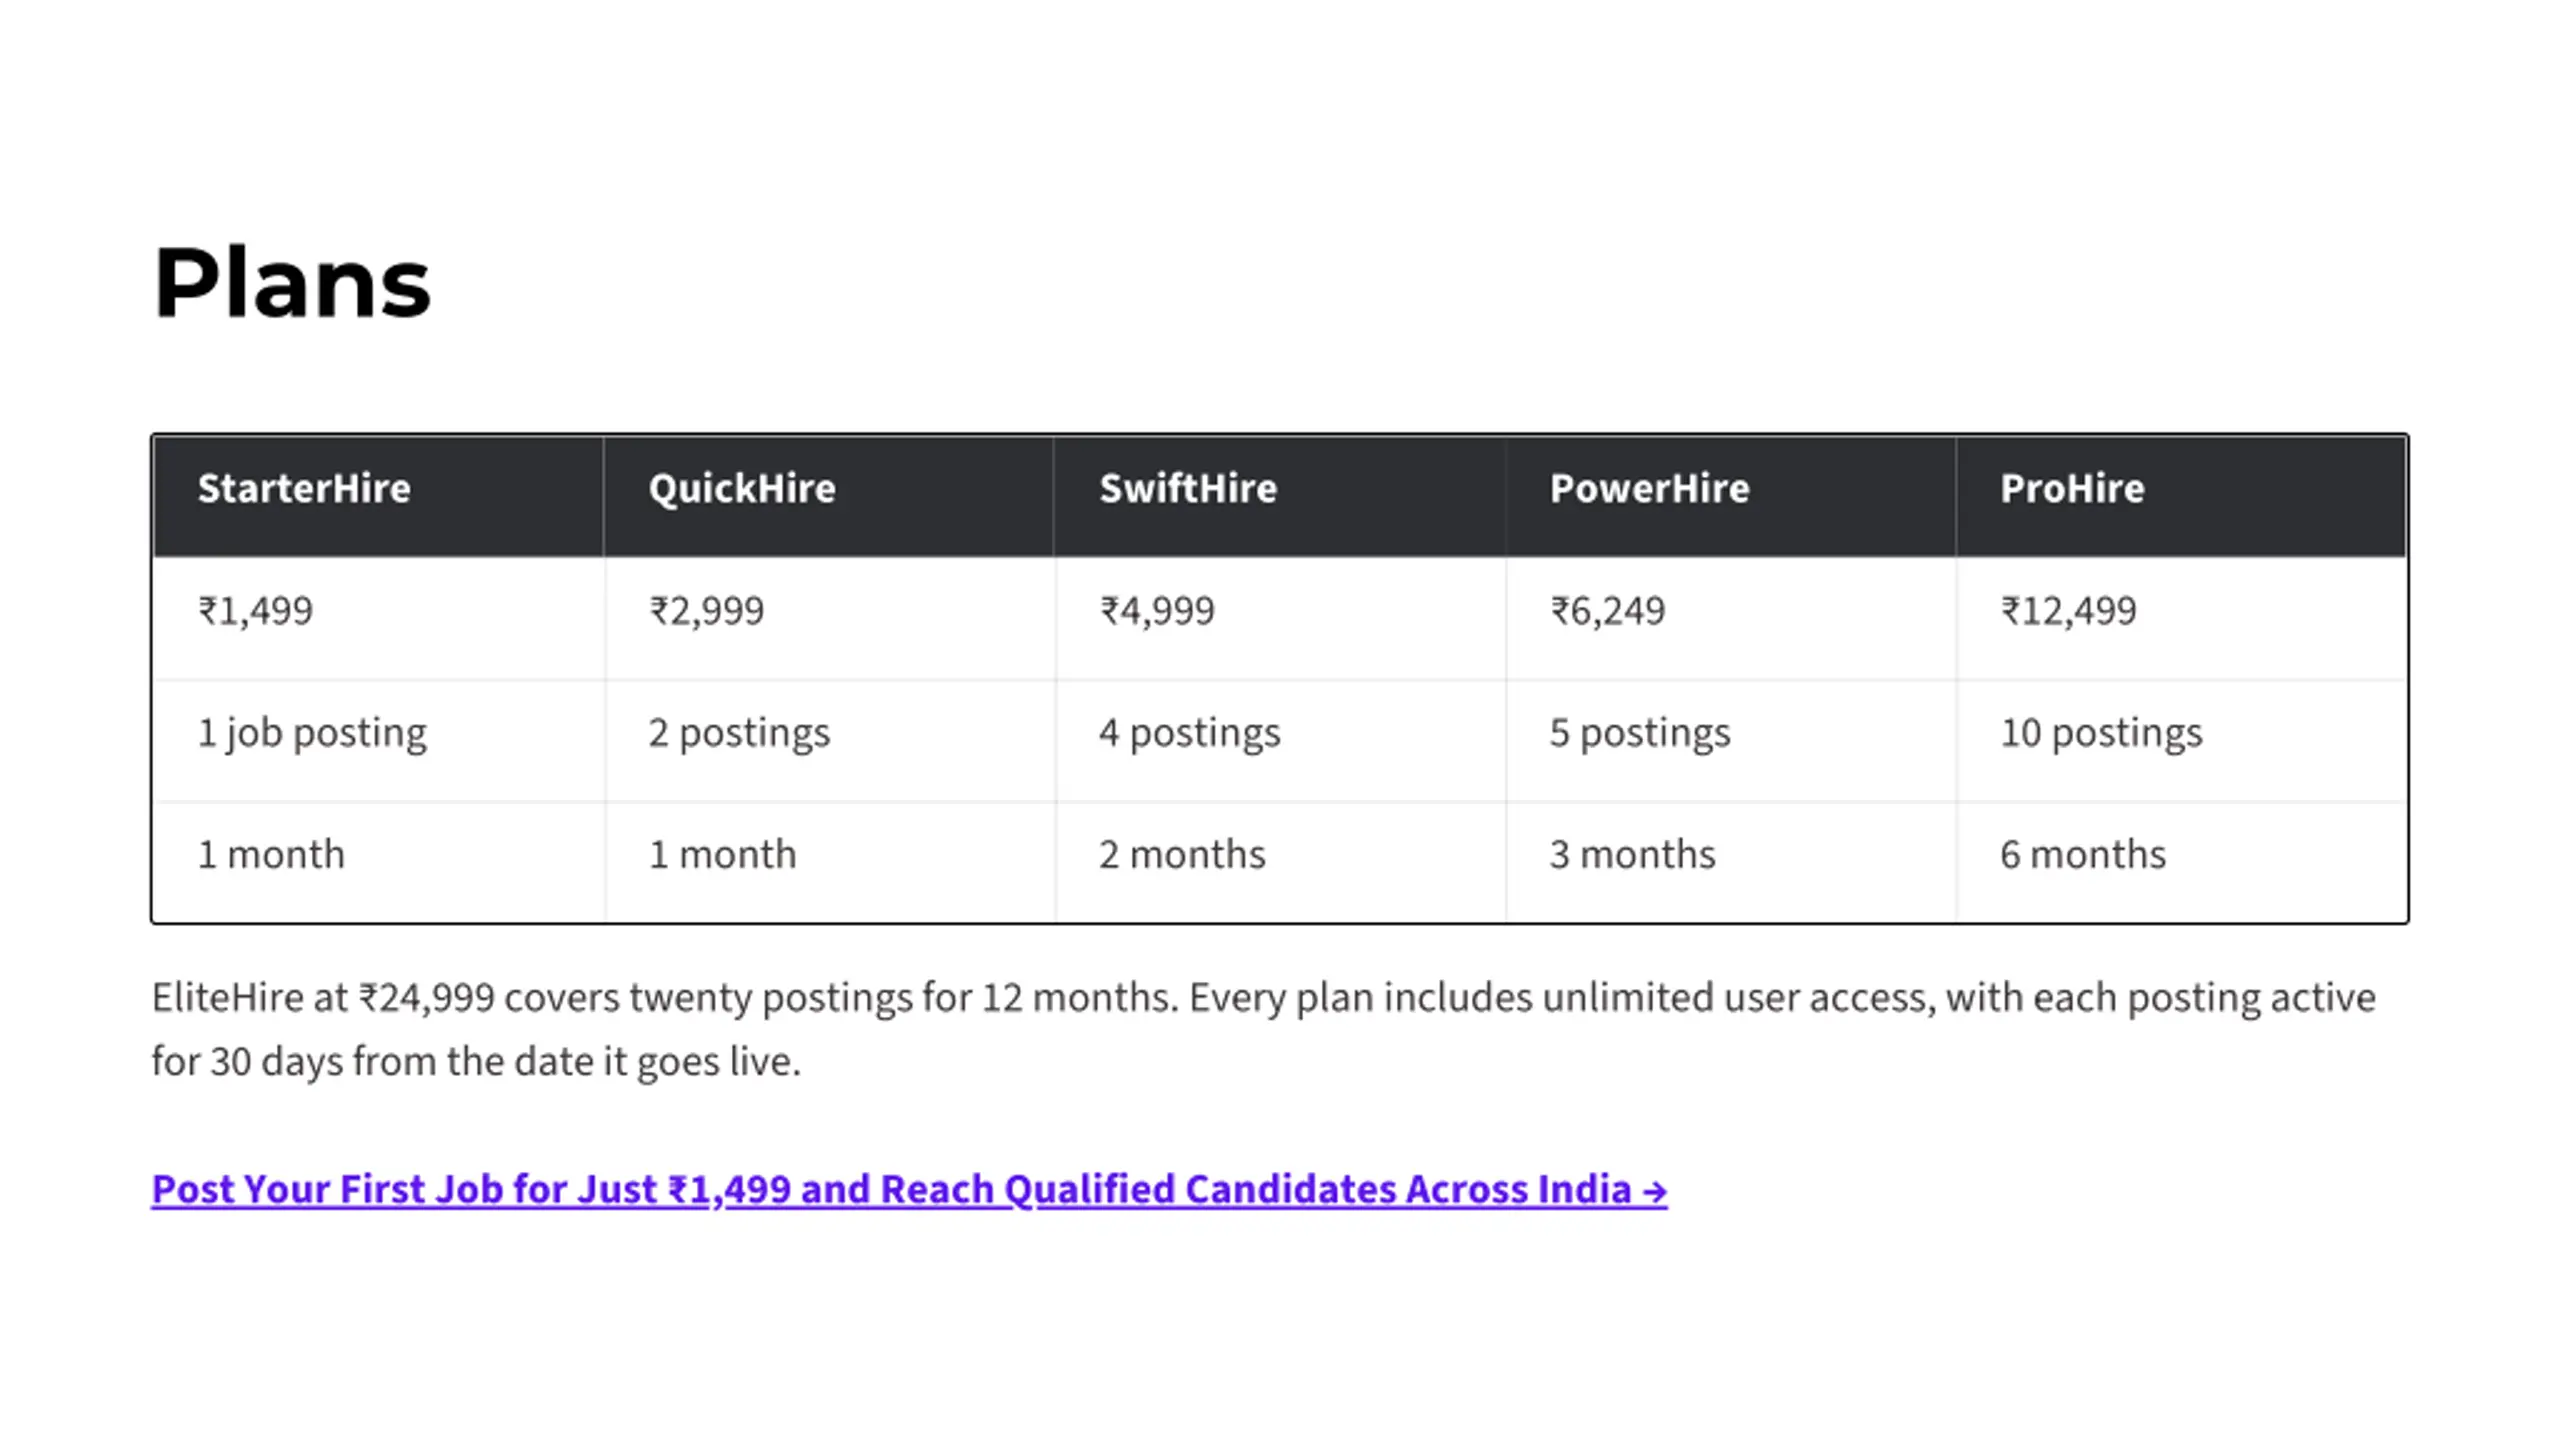
Task: Click the 2 months duration cell
Action: click(x=1280, y=862)
